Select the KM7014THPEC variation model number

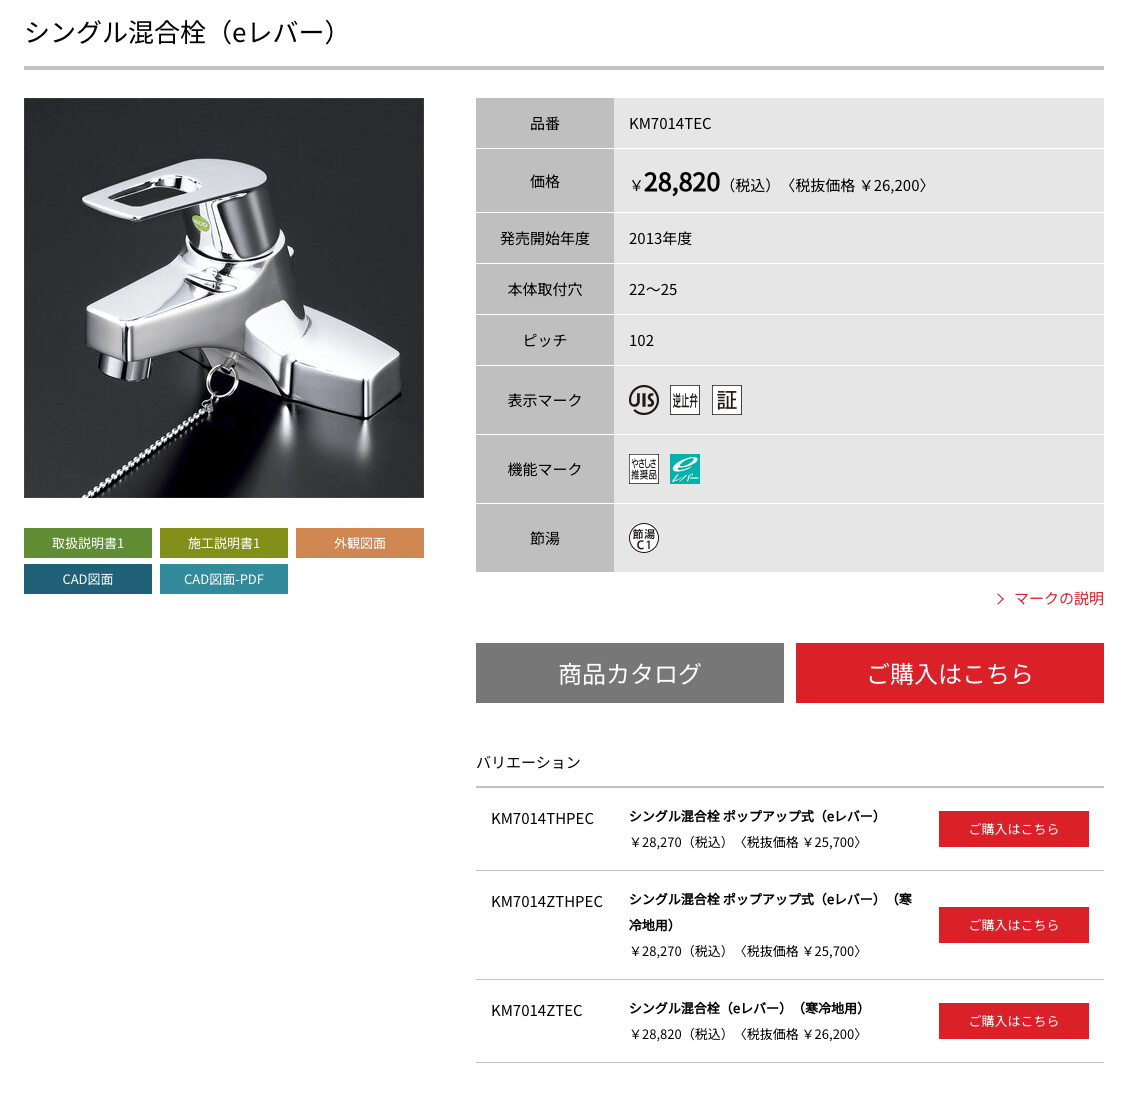(543, 819)
